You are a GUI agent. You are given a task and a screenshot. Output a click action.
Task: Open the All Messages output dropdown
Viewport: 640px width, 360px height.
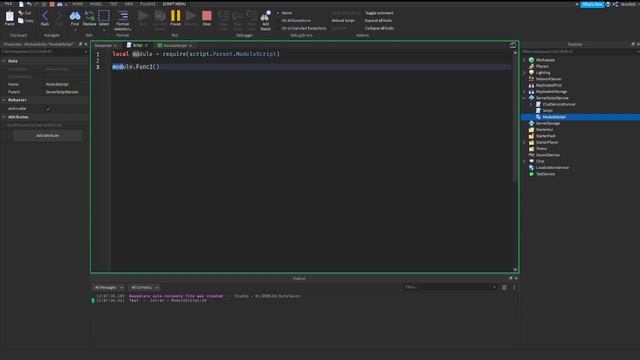click(108, 287)
